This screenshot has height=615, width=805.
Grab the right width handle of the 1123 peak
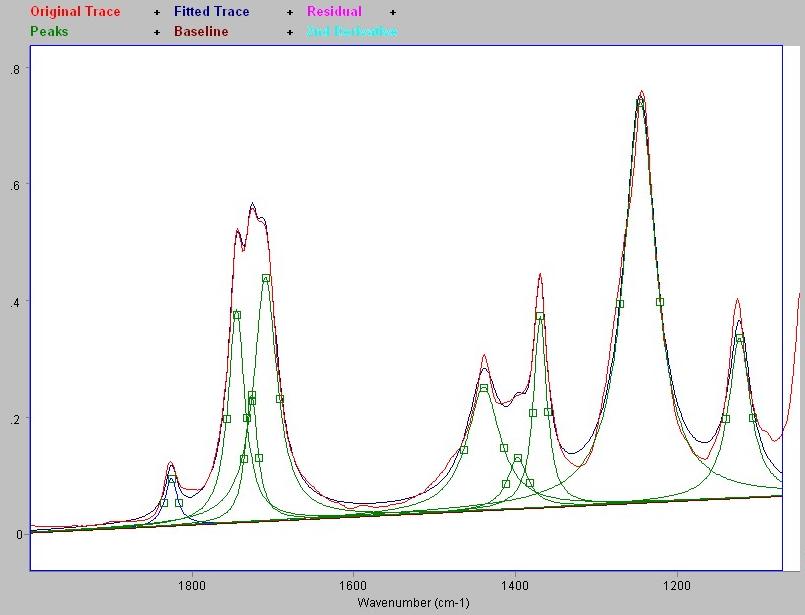(x=753, y=418)
